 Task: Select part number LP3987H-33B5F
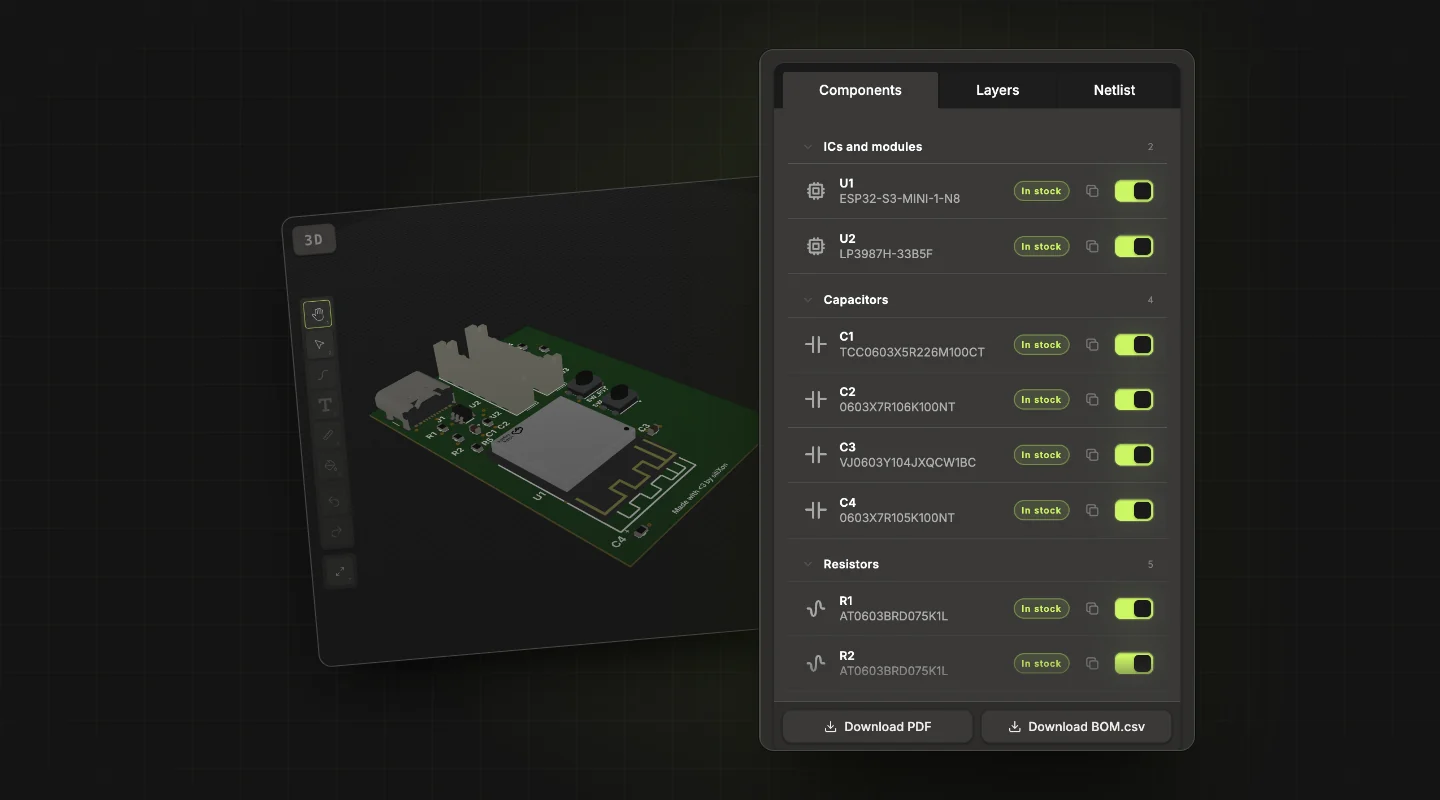886,254
